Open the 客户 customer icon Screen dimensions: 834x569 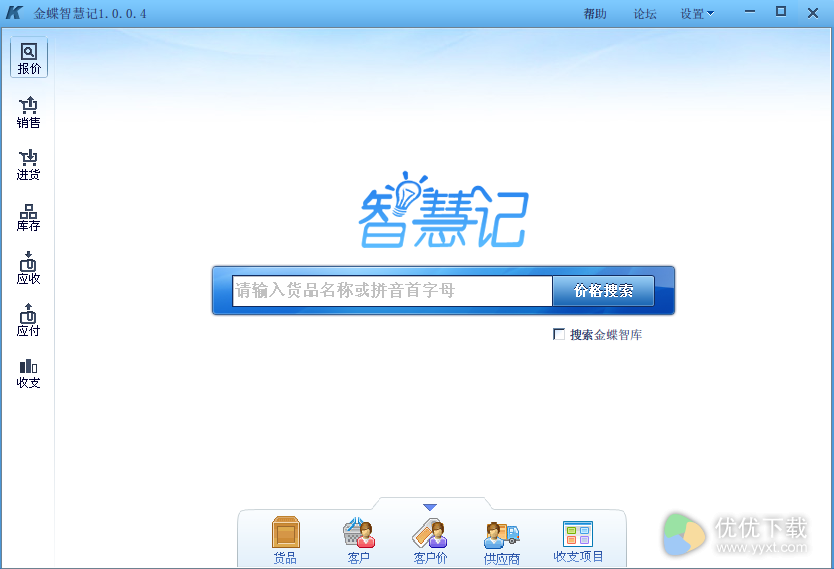[x=358, y=539]
